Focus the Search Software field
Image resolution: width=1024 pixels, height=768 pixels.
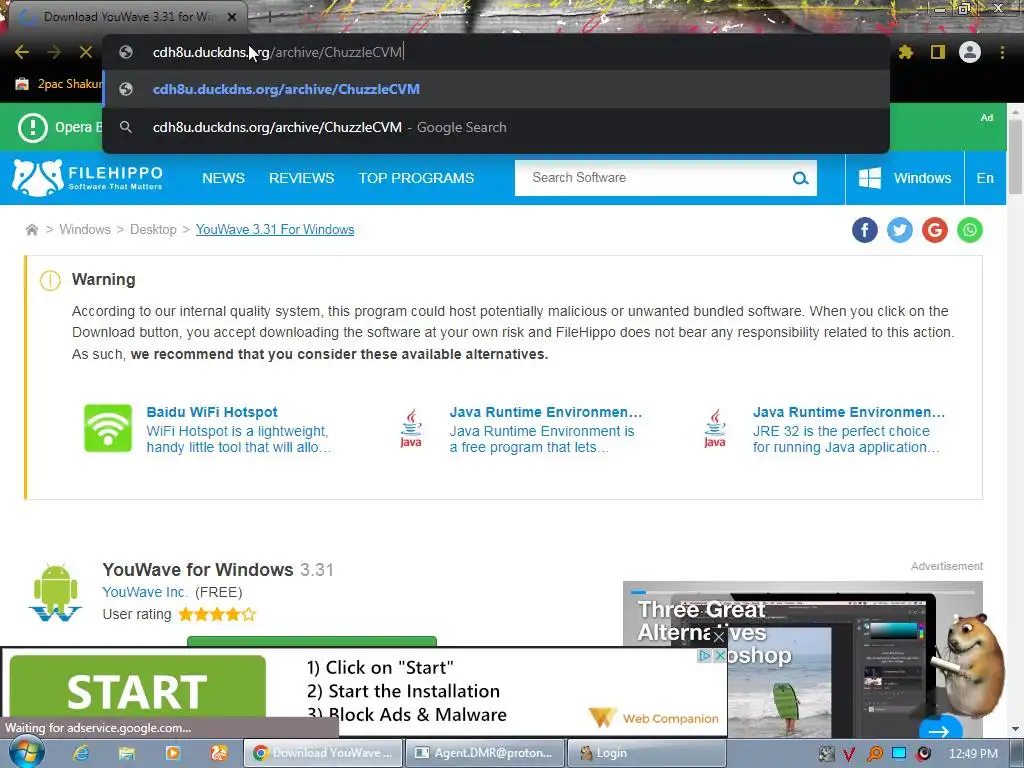coord(653,178)
